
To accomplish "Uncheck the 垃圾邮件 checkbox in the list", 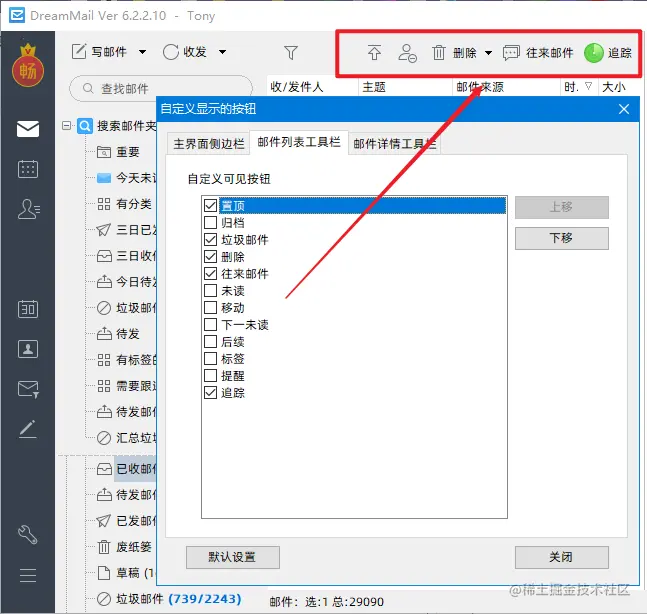I will pos(210,239).
